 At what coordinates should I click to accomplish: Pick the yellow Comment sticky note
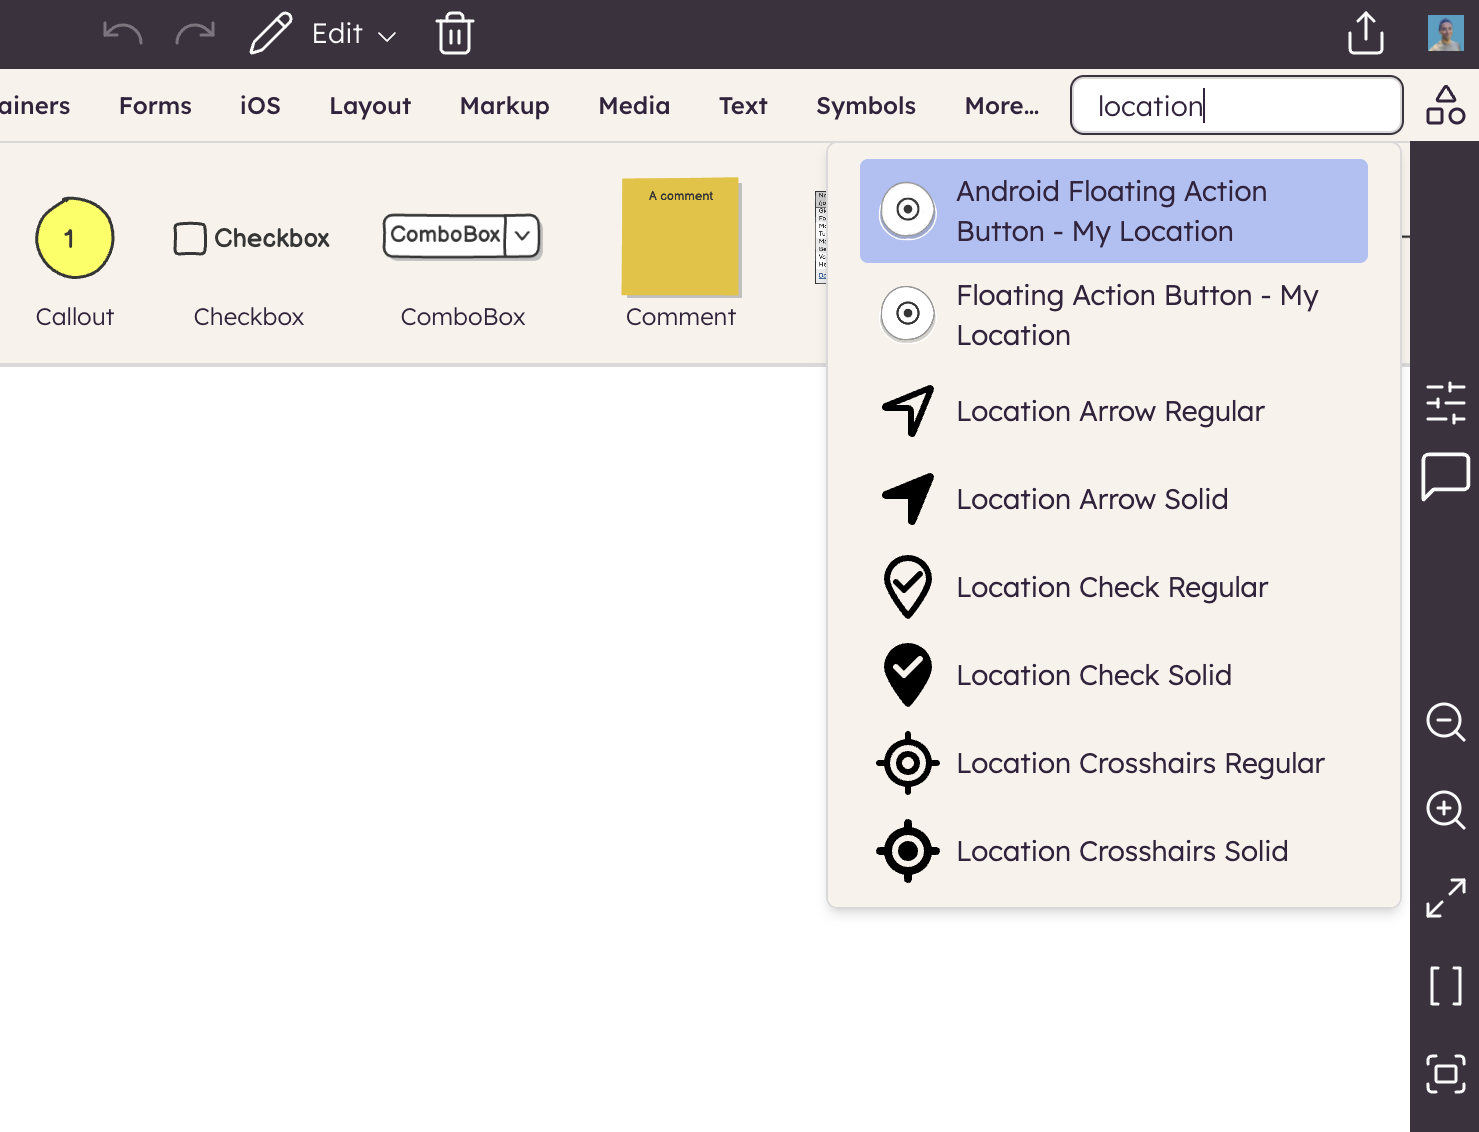click(x=681, y=237)
